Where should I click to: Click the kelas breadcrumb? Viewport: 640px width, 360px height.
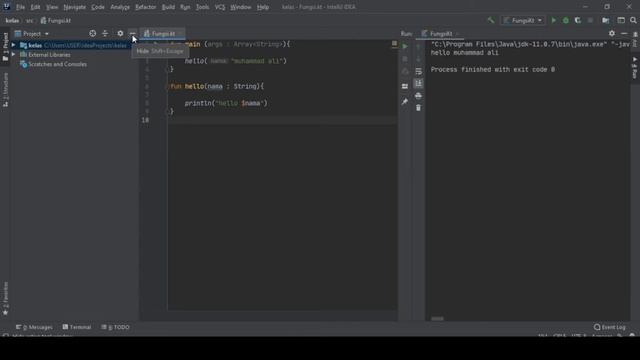click(x=12, y=20)
